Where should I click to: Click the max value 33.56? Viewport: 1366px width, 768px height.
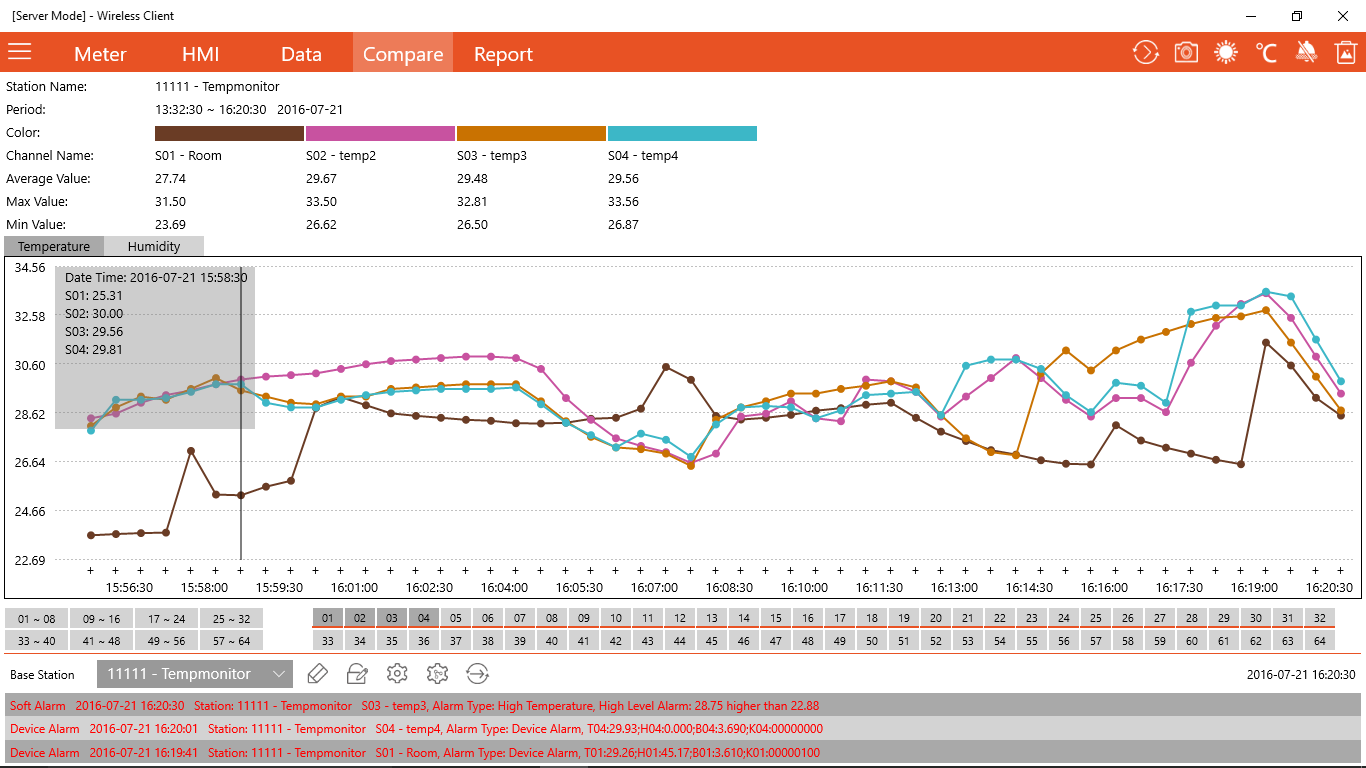point(623,202)
